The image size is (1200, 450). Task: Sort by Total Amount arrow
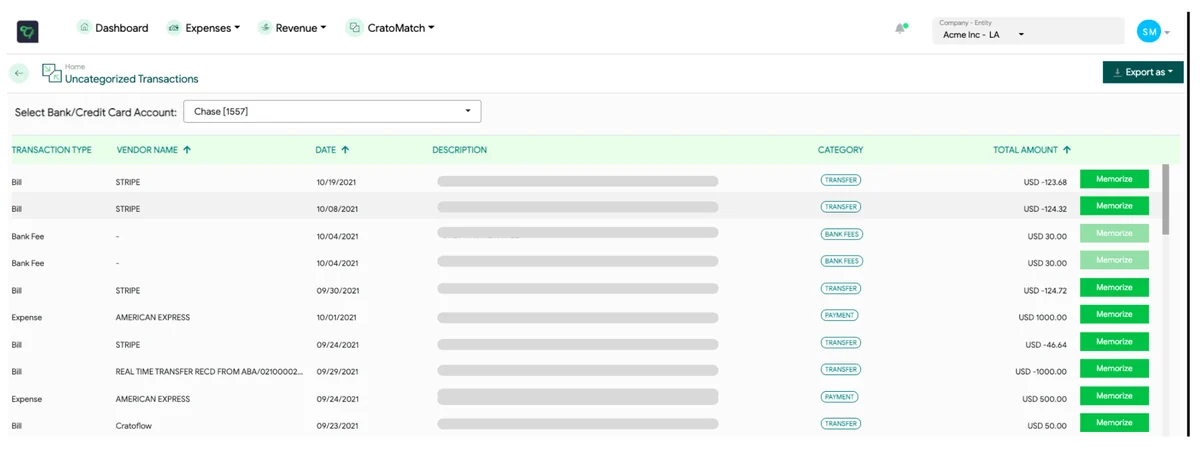pos(1067,150)
